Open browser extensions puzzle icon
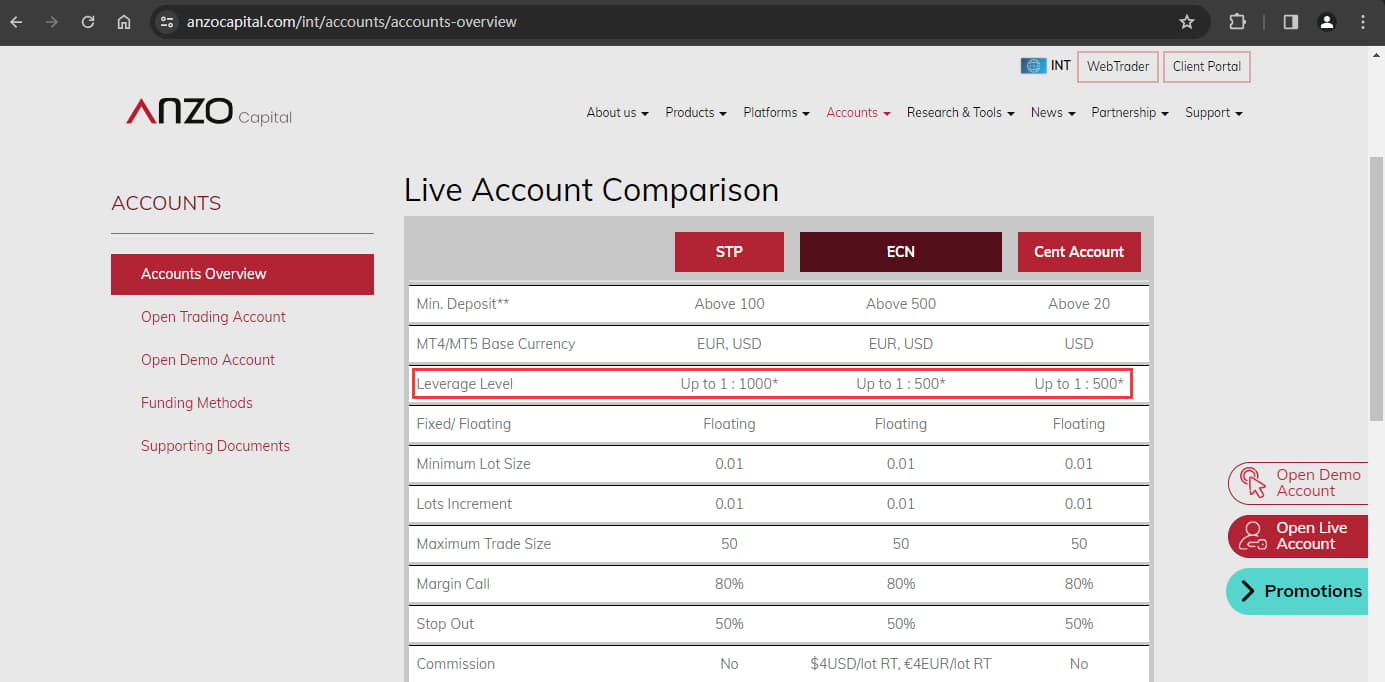1385x682 pixels. tap(1237, 21)
